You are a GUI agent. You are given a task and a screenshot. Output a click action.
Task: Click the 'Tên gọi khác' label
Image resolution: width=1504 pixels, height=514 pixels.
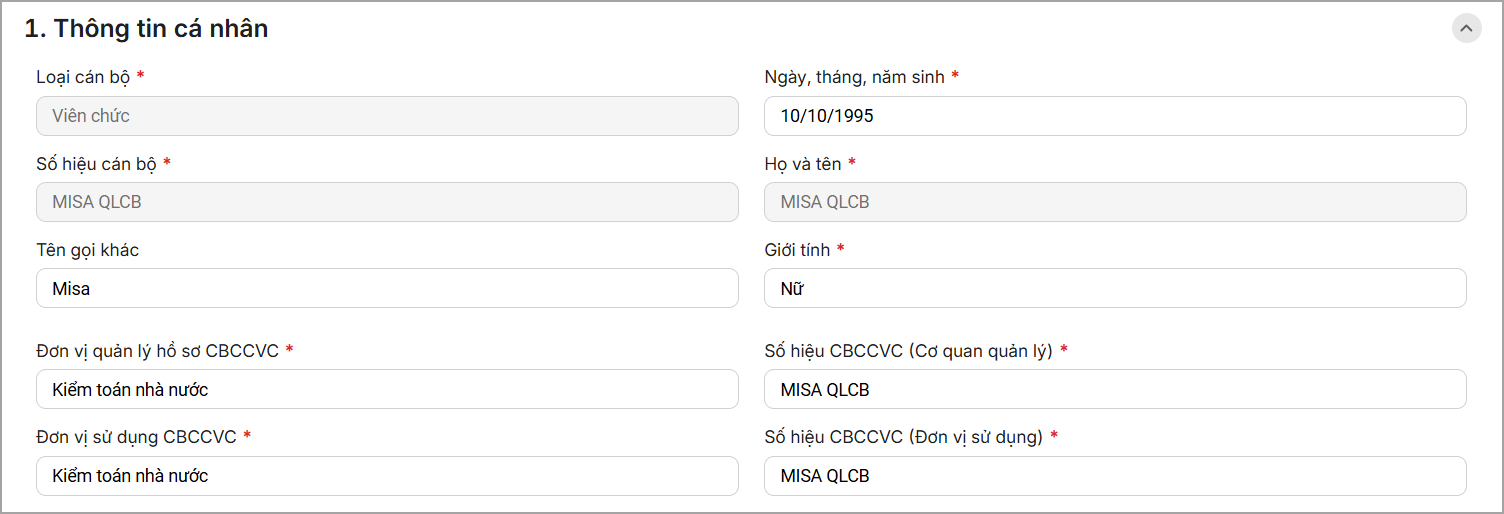(88, 250)
